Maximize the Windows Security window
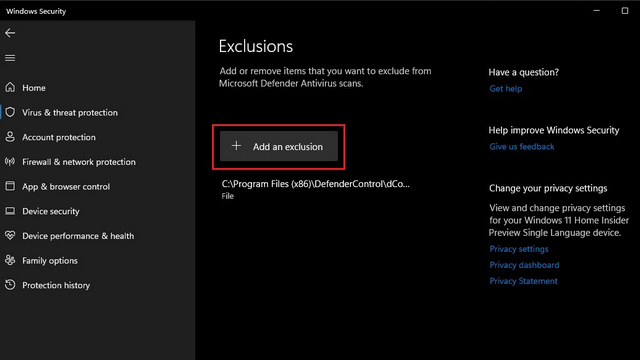Viewport: 640px width, 360px height. click(x=624, y=11)
